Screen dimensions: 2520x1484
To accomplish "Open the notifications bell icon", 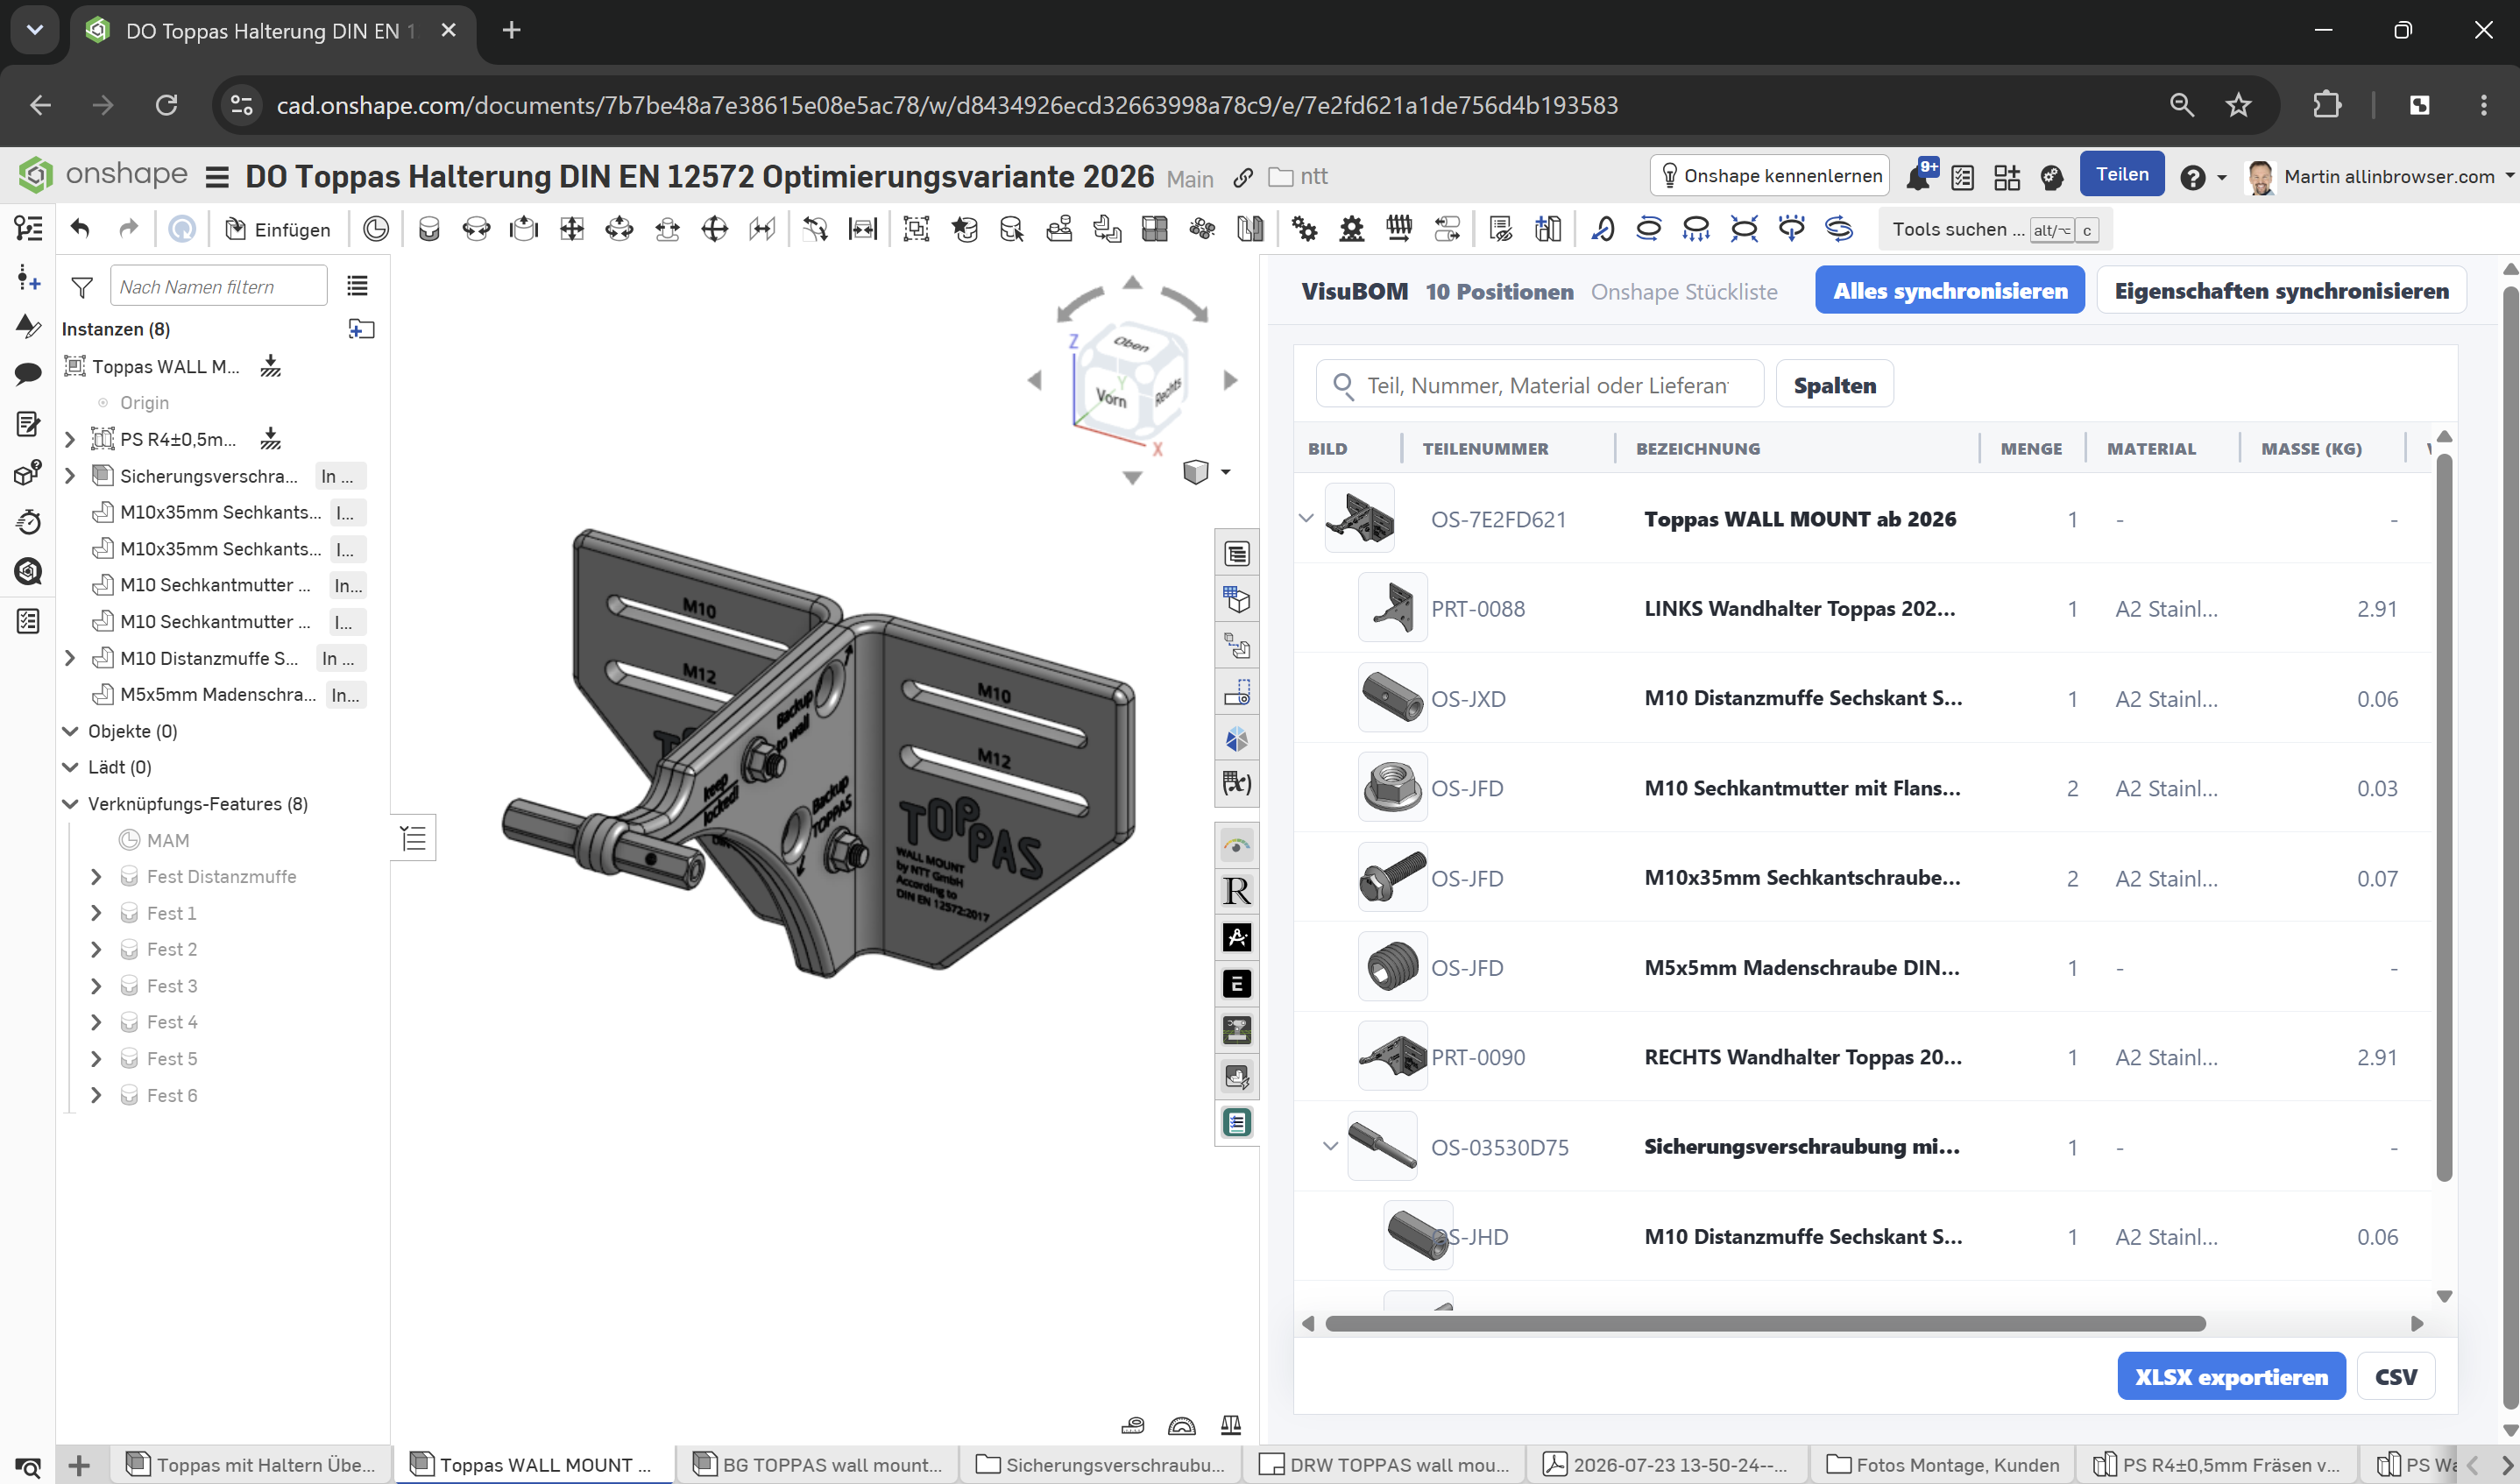I will click(1919, 176).
